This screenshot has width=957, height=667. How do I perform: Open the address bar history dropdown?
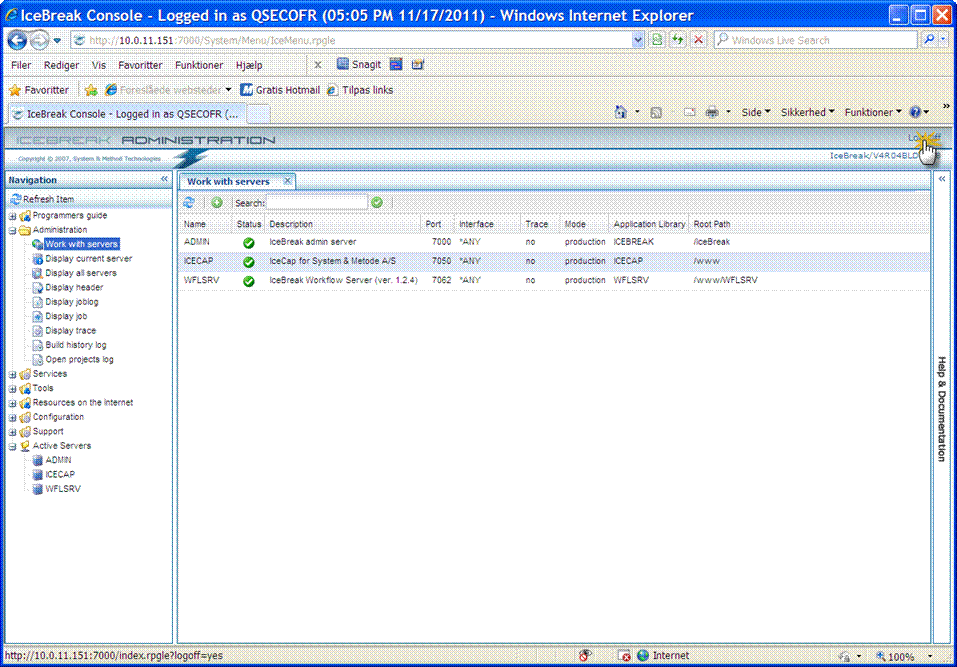[638, 40]
